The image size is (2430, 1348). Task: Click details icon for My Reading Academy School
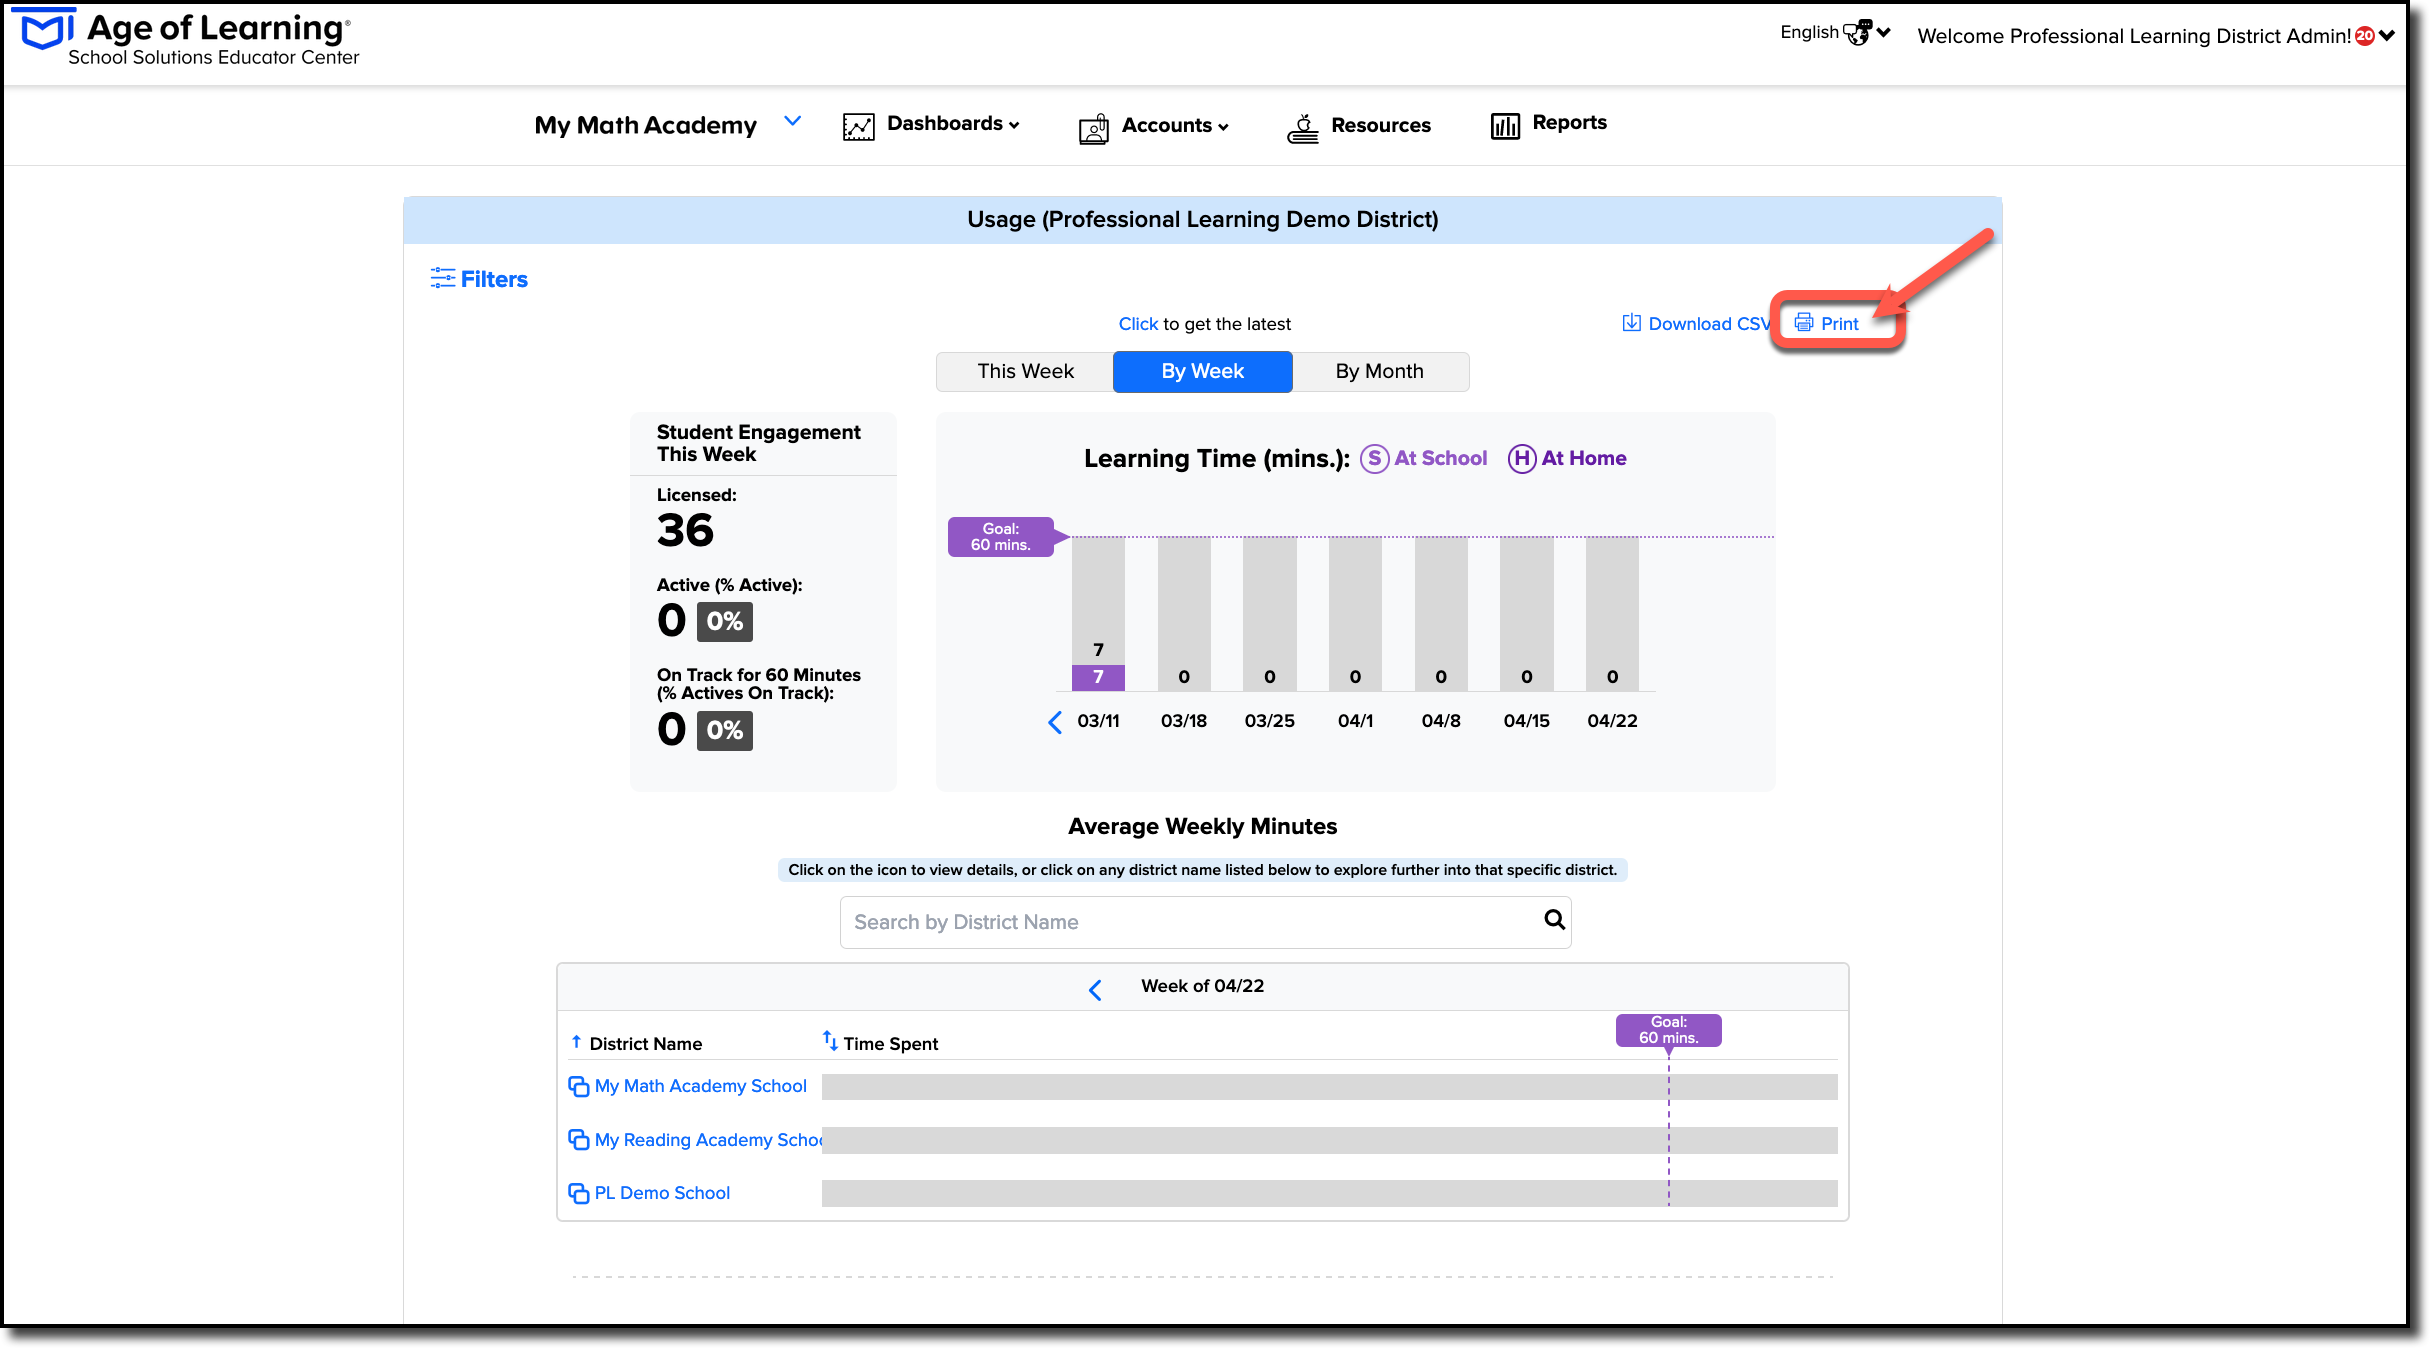pyautogui.click(x=578, y=1139)
